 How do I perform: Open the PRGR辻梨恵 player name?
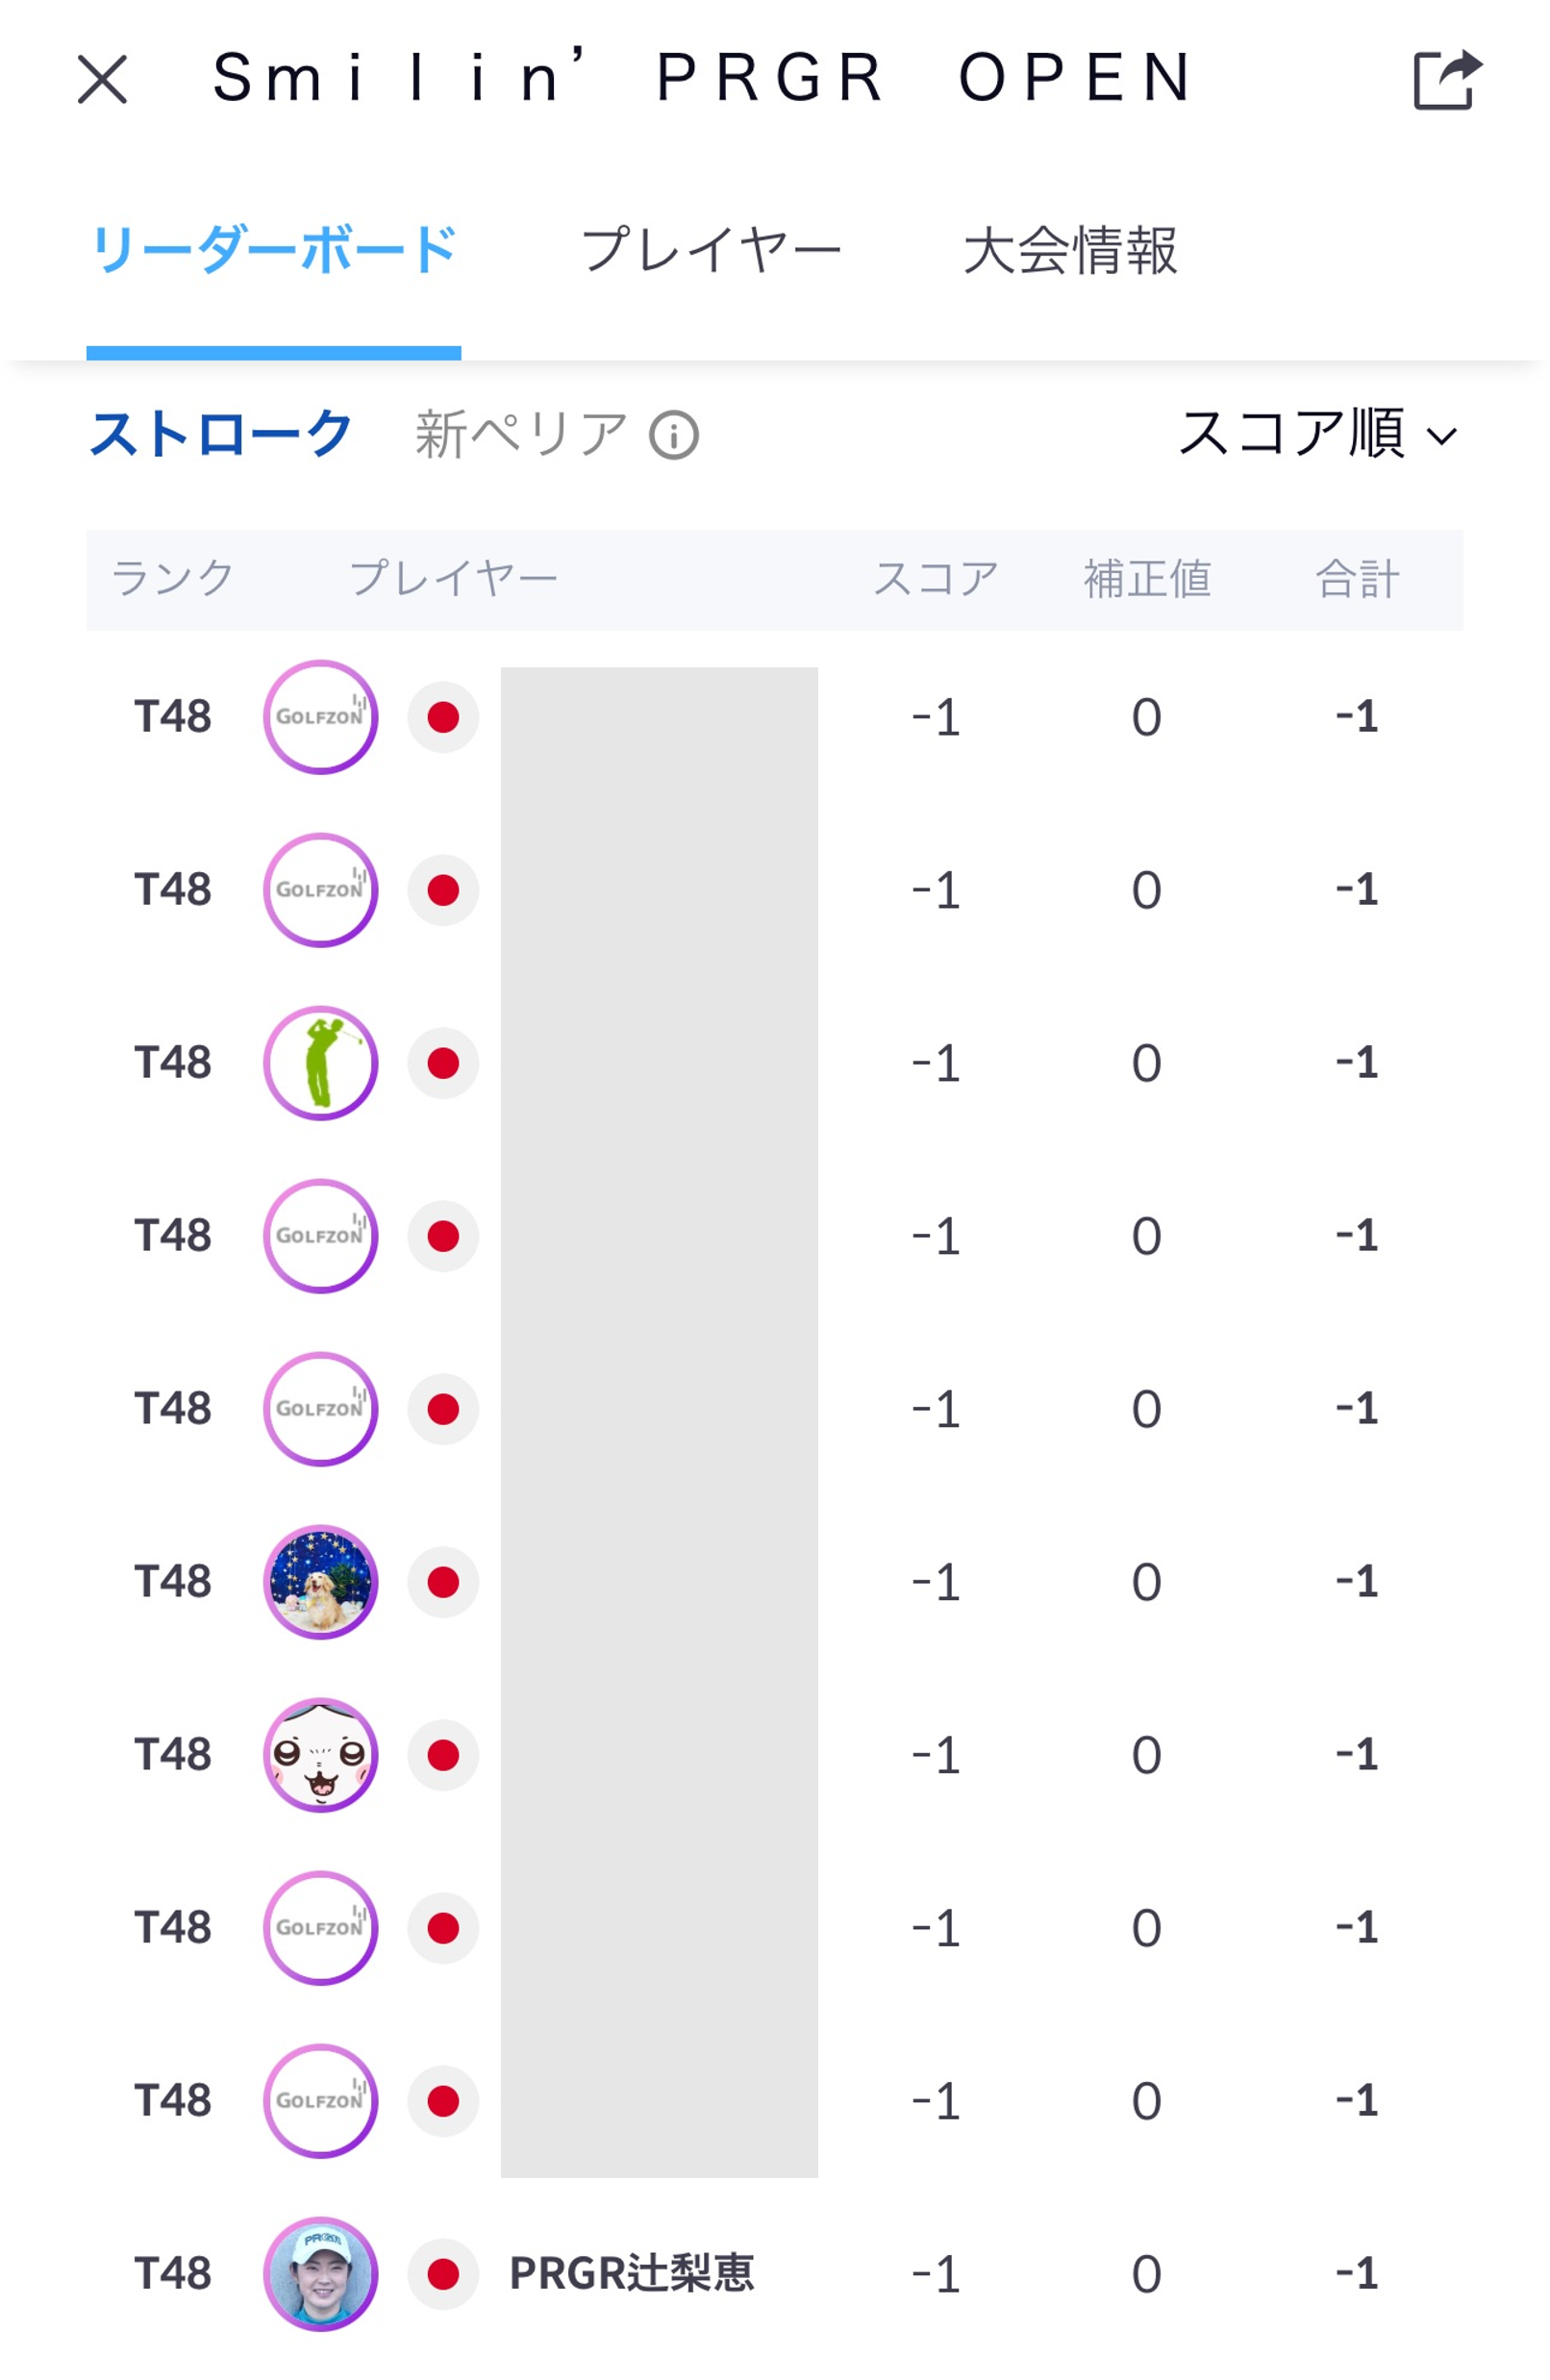pyautogui.click(x=631, y=2274)
